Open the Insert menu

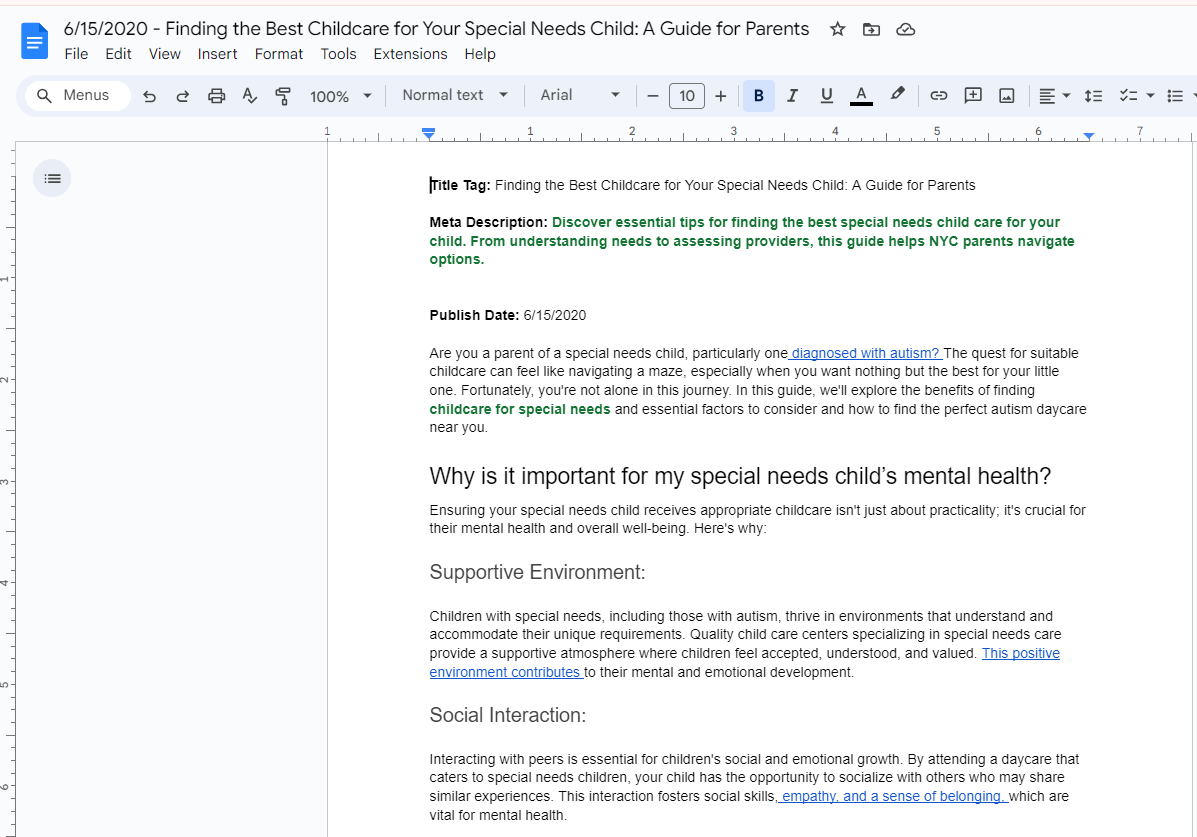(x=218, y=54)
